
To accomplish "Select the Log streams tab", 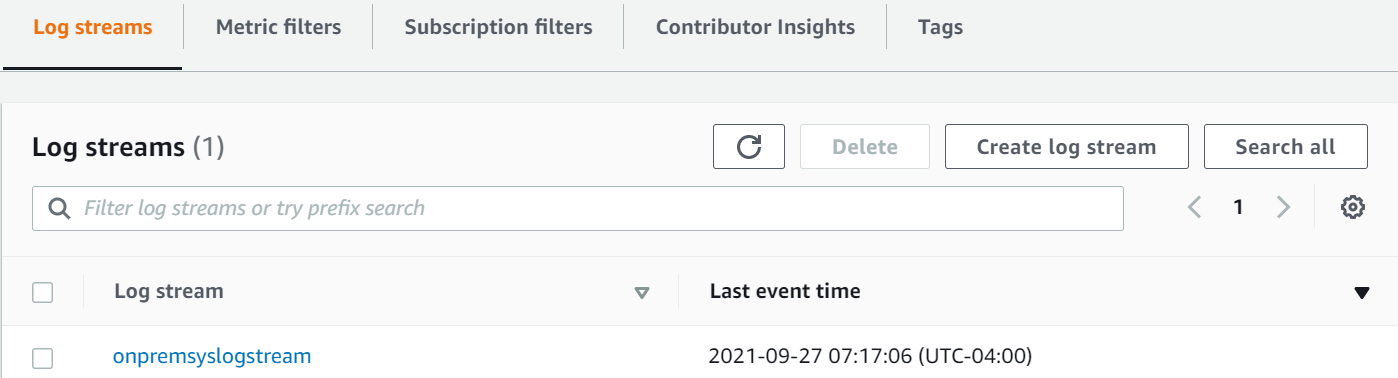I will click(93, 27).
